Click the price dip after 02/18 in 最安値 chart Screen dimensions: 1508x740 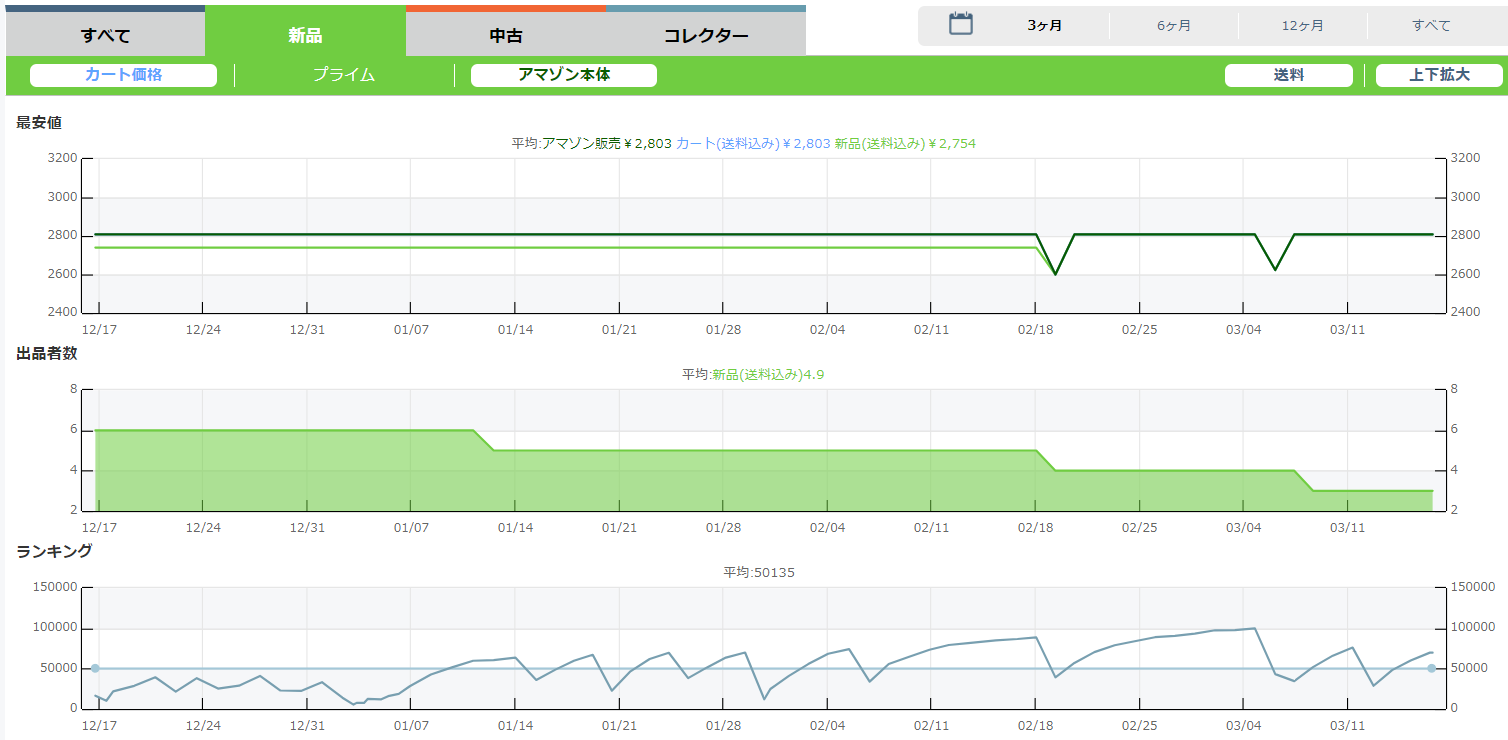coord(1055,273)
